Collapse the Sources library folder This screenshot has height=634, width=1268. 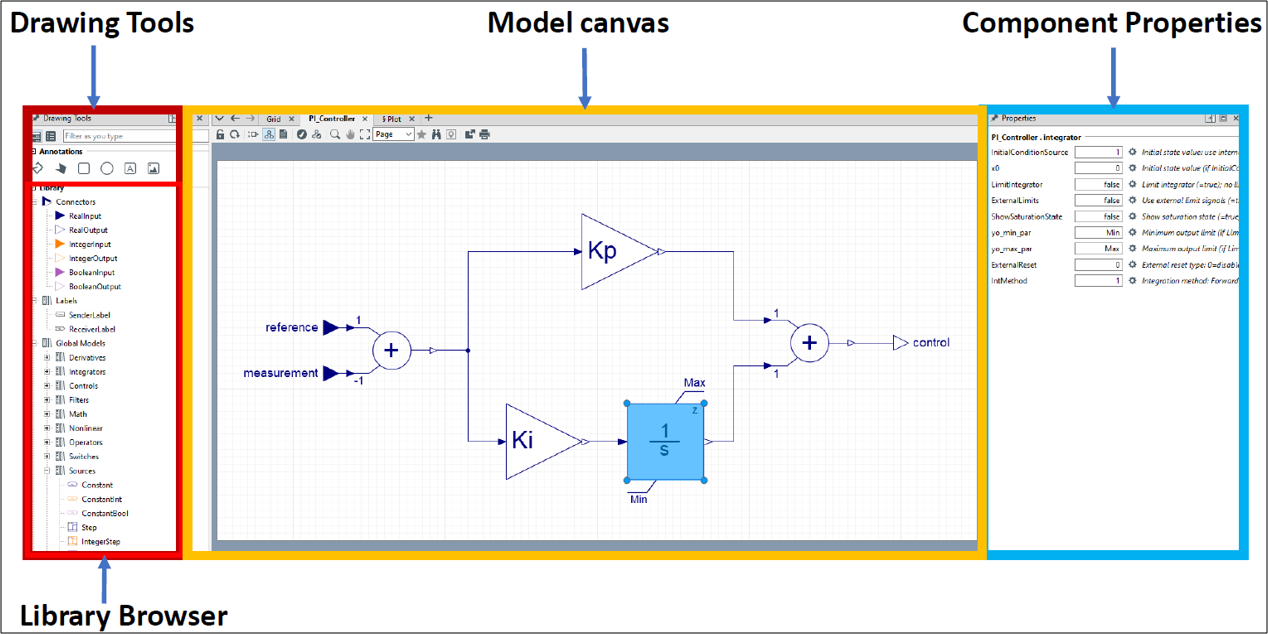pyautogui.click(x=47, y=470)
